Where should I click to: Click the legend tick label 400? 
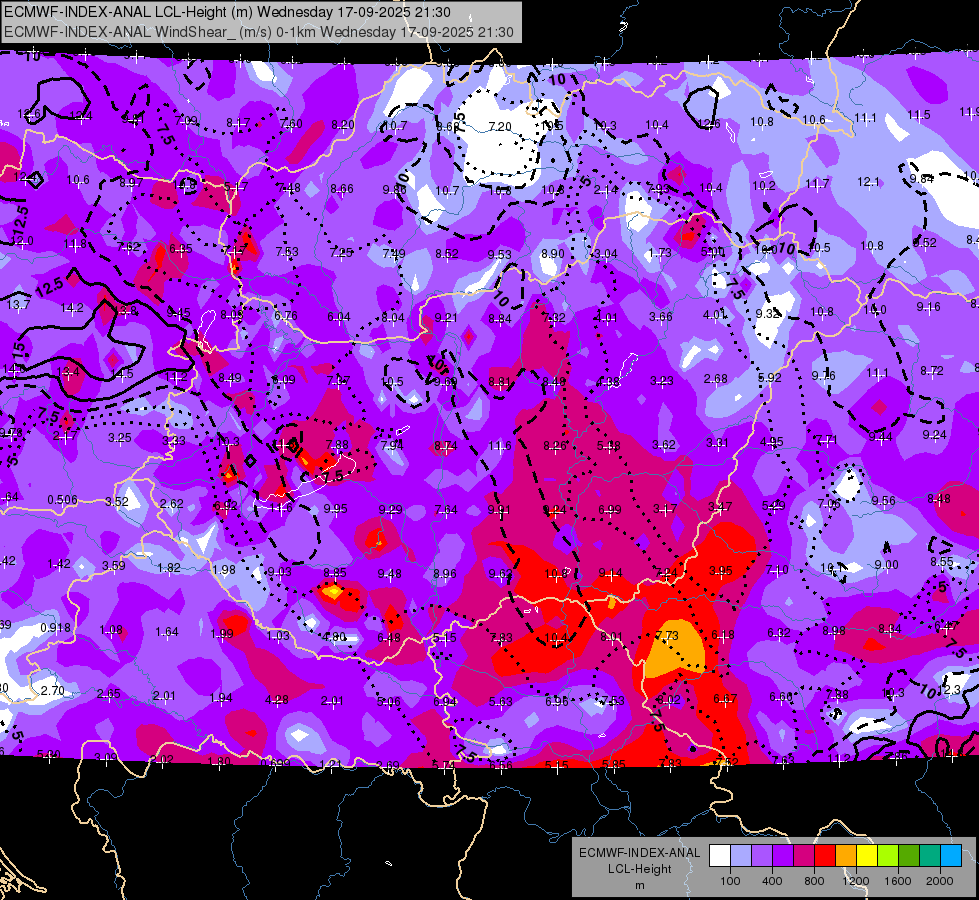(x=772, y=881)
